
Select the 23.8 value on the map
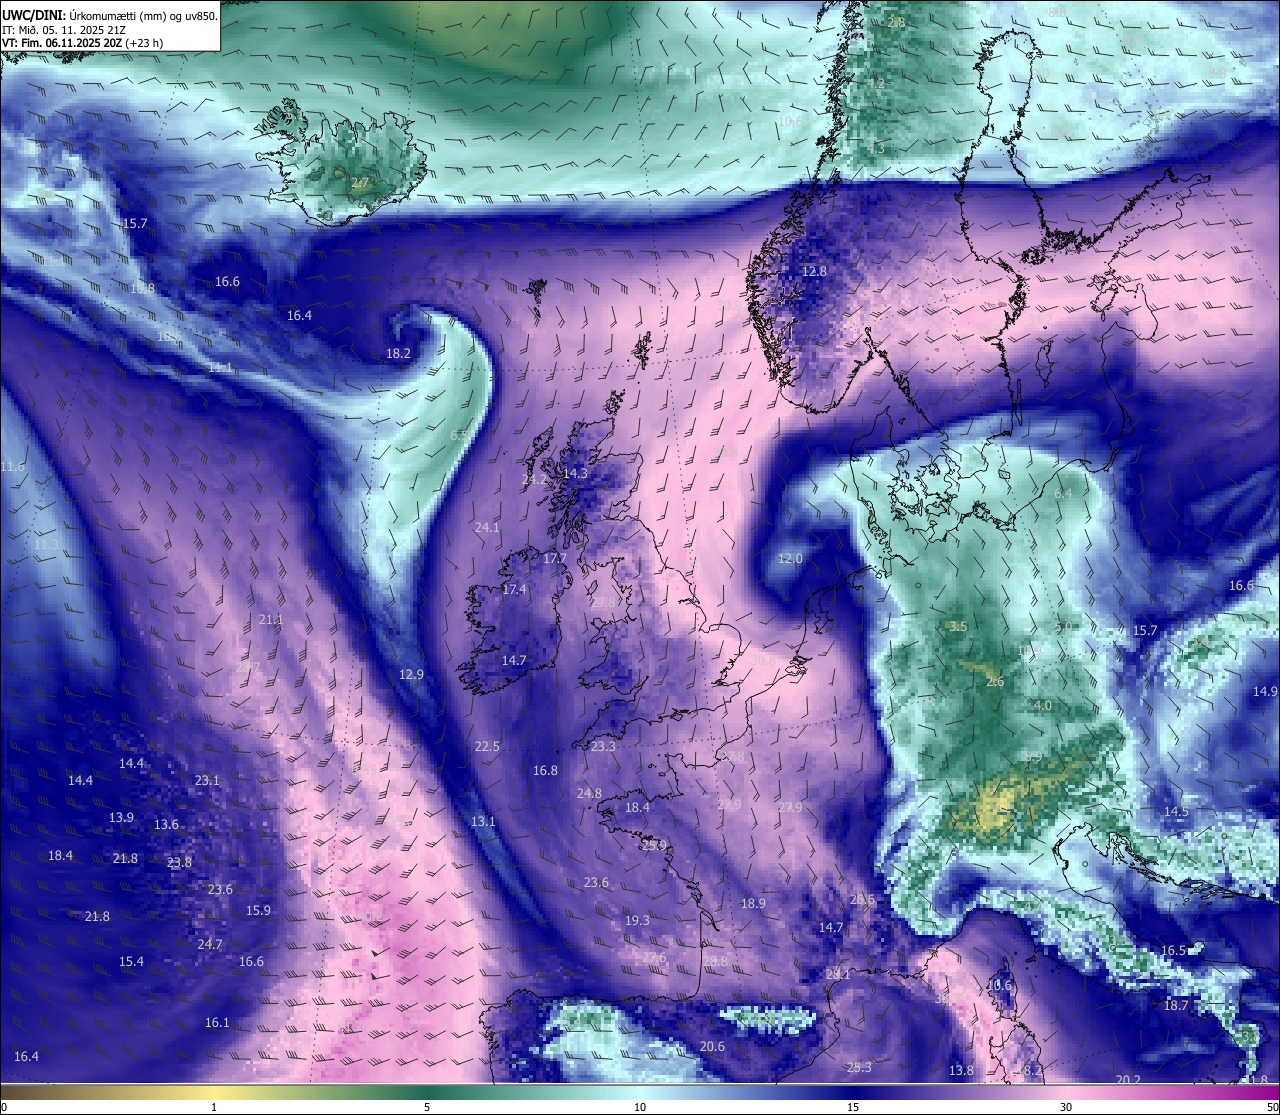179,862
